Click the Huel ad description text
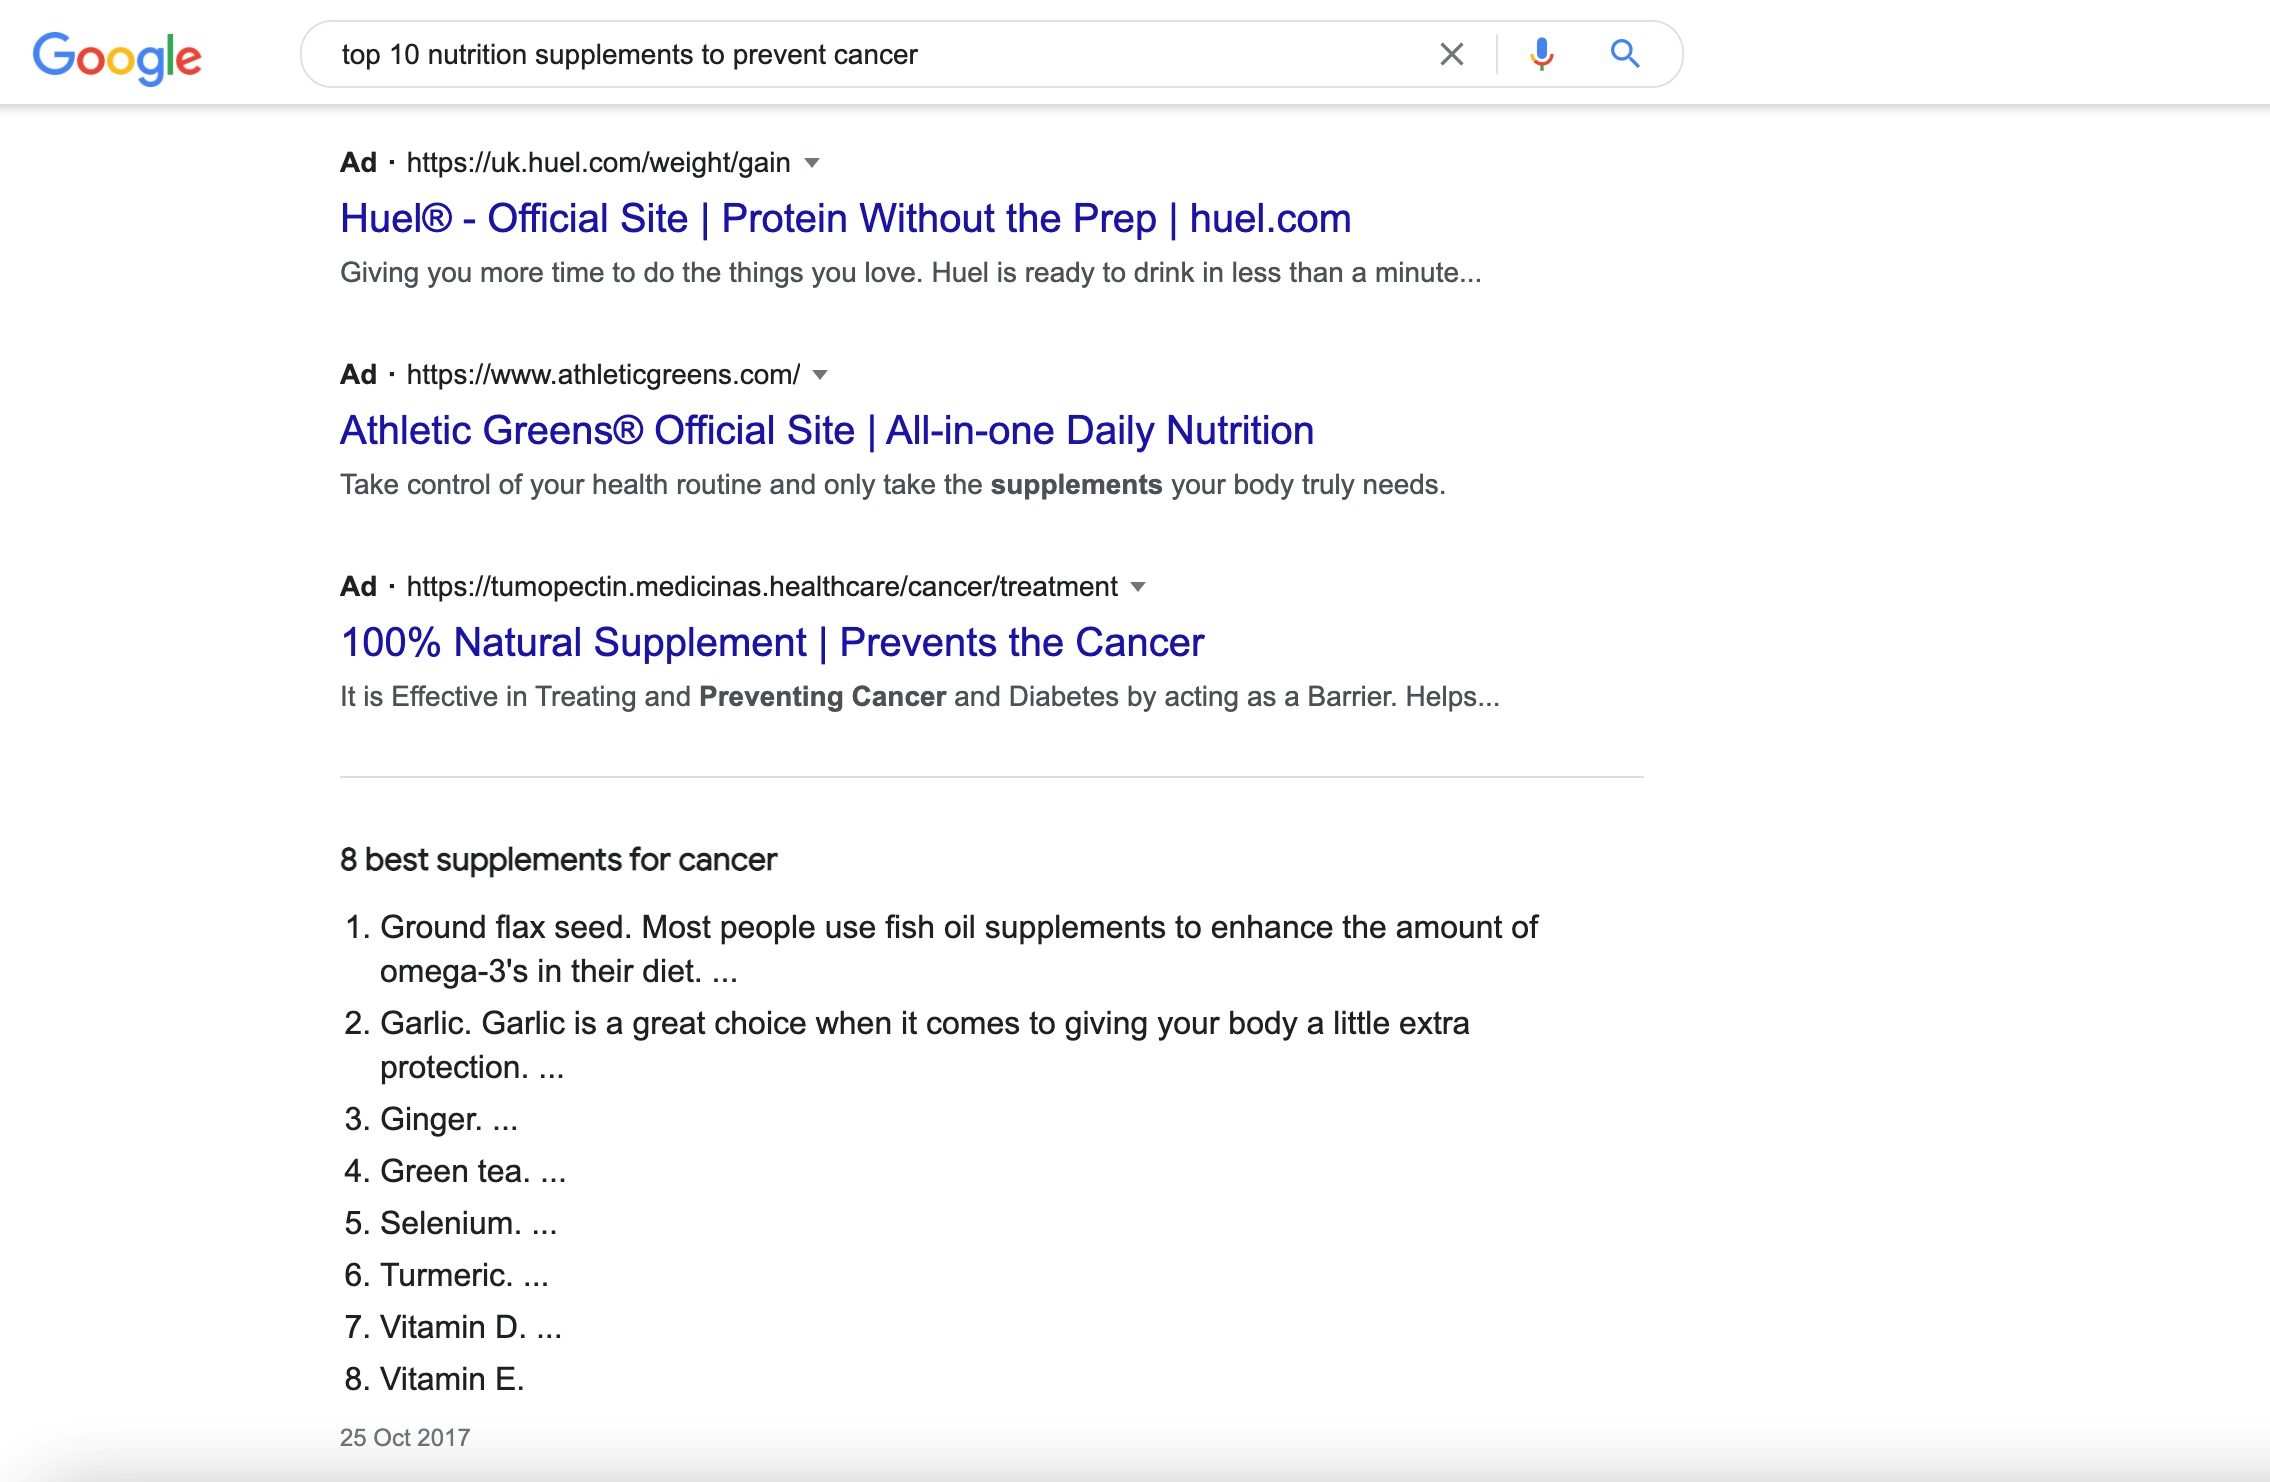The image size is (2270, 1482). tap(910, 273)
